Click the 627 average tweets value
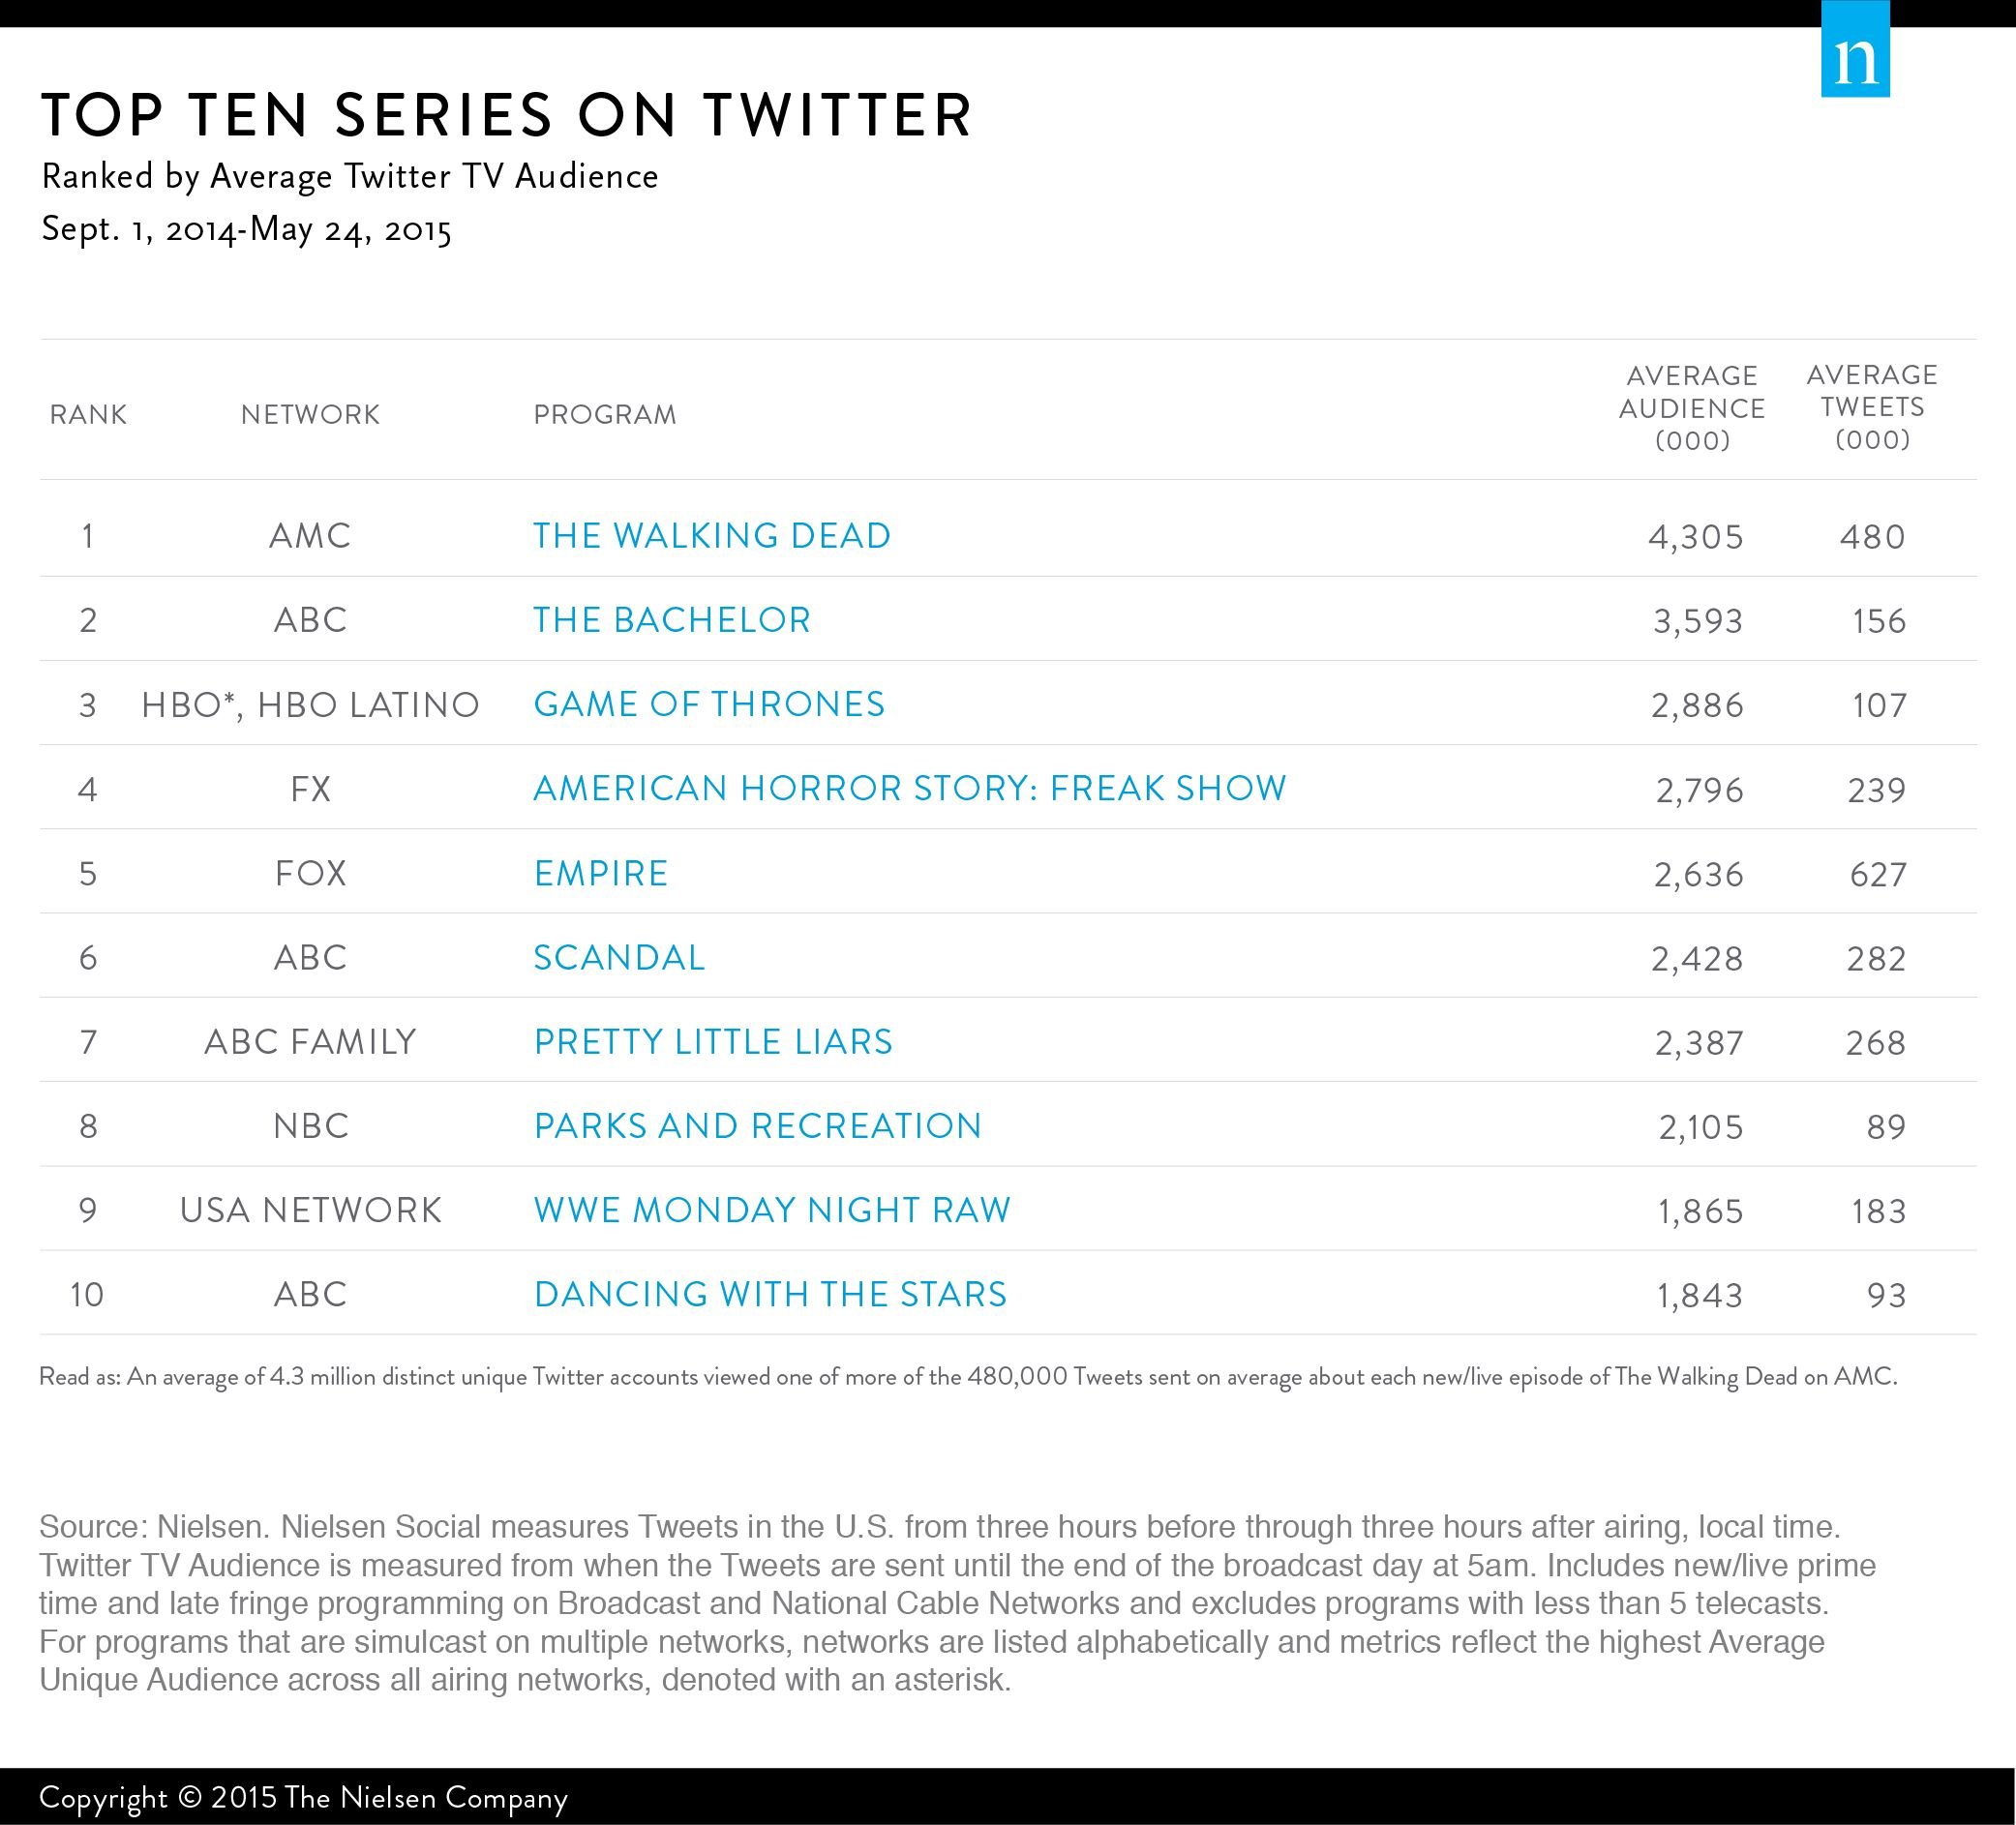The width and height of the screenshot is (2016, 1825). pyautogui.click(x=1877, y=875)
